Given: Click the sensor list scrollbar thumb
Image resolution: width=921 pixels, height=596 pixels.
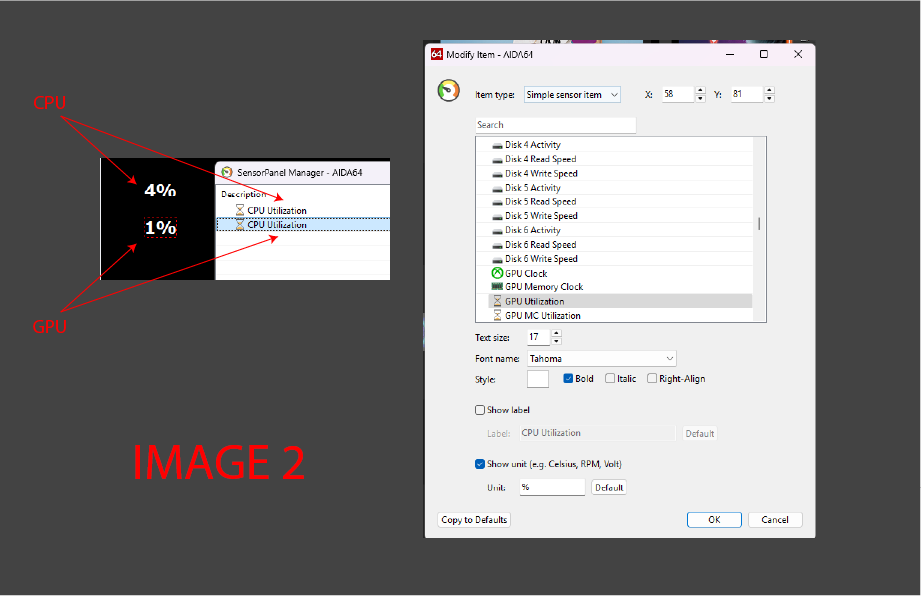Looking at the screenshot, I should click(x=759, y=224).
